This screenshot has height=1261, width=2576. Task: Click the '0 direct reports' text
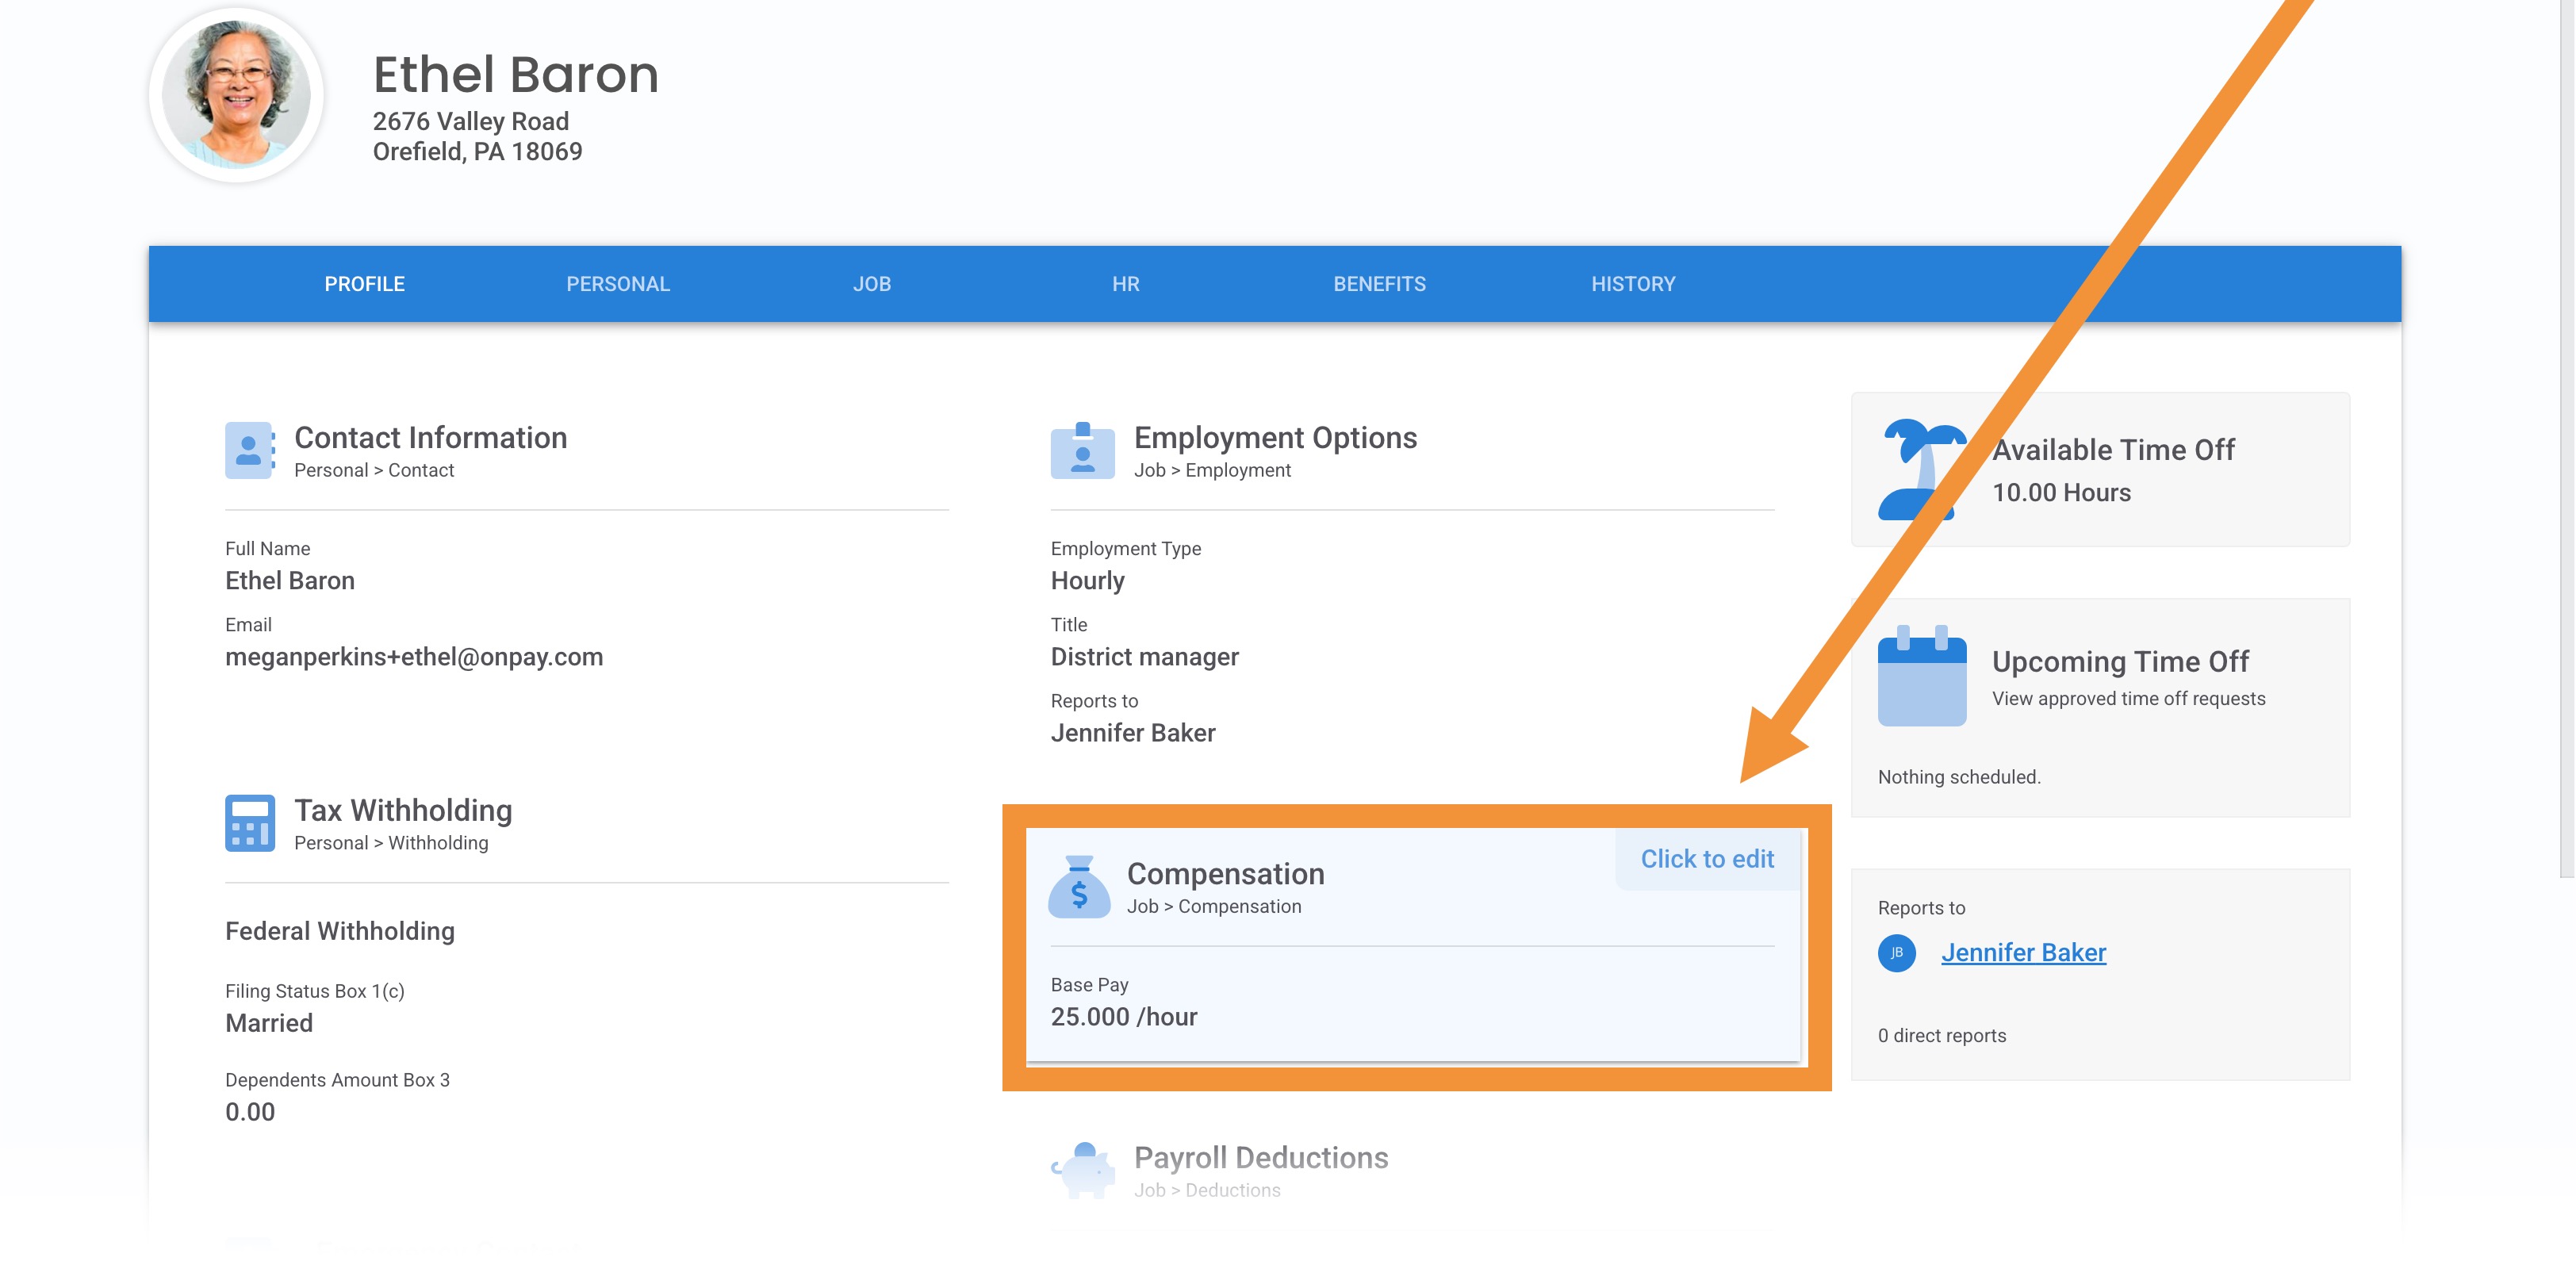(x=1942, y=1036)
